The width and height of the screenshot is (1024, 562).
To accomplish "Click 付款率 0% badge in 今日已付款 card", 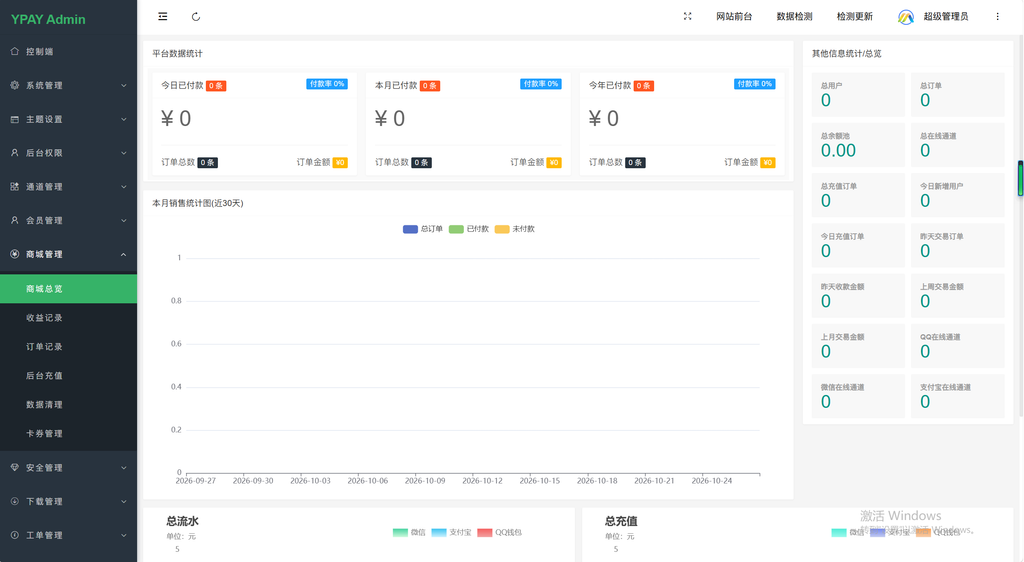I will coord(327,84).
